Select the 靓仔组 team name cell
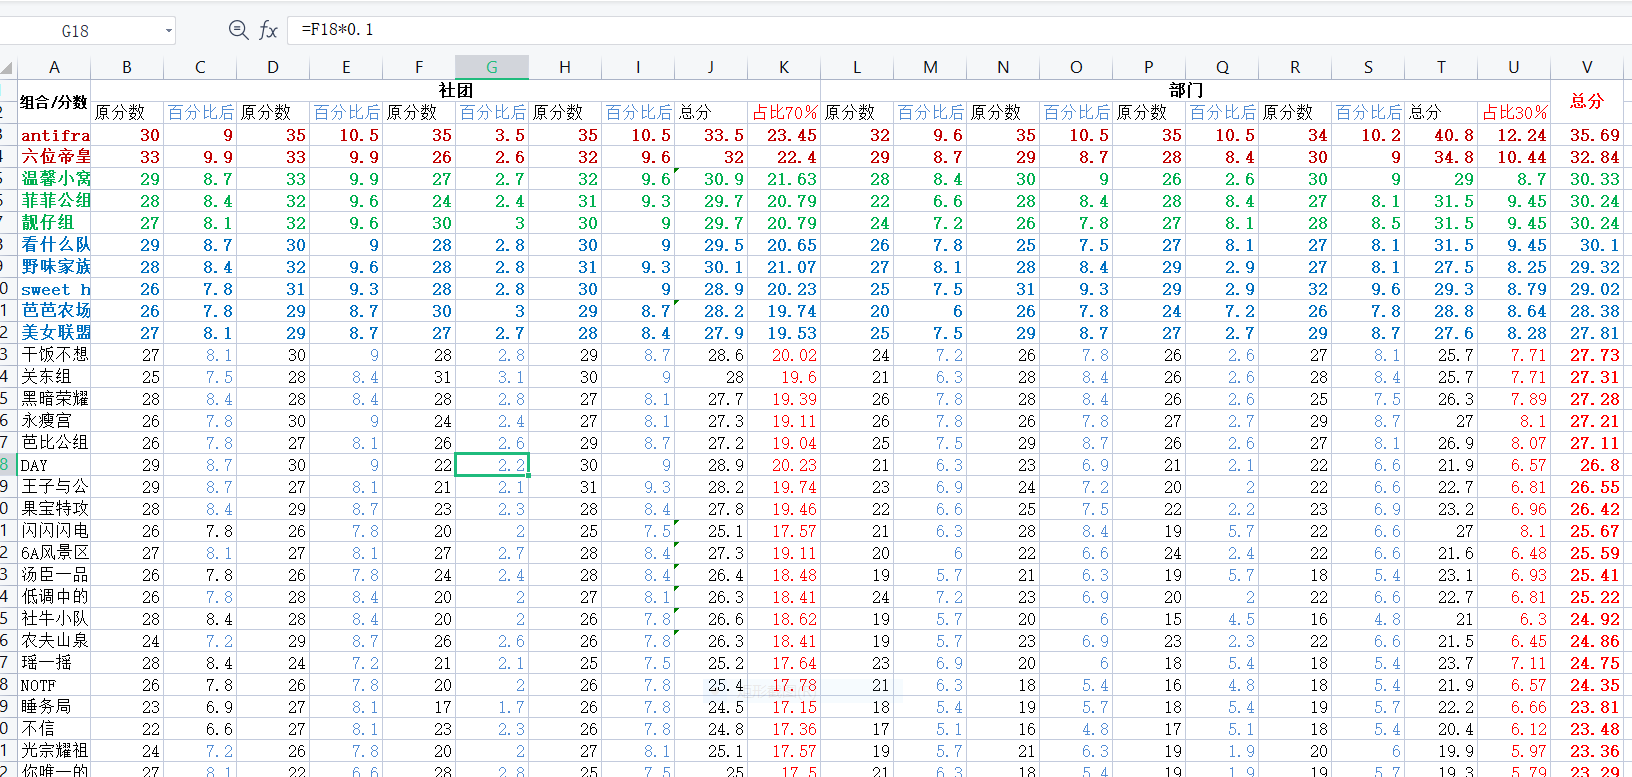 pos(54,223)
